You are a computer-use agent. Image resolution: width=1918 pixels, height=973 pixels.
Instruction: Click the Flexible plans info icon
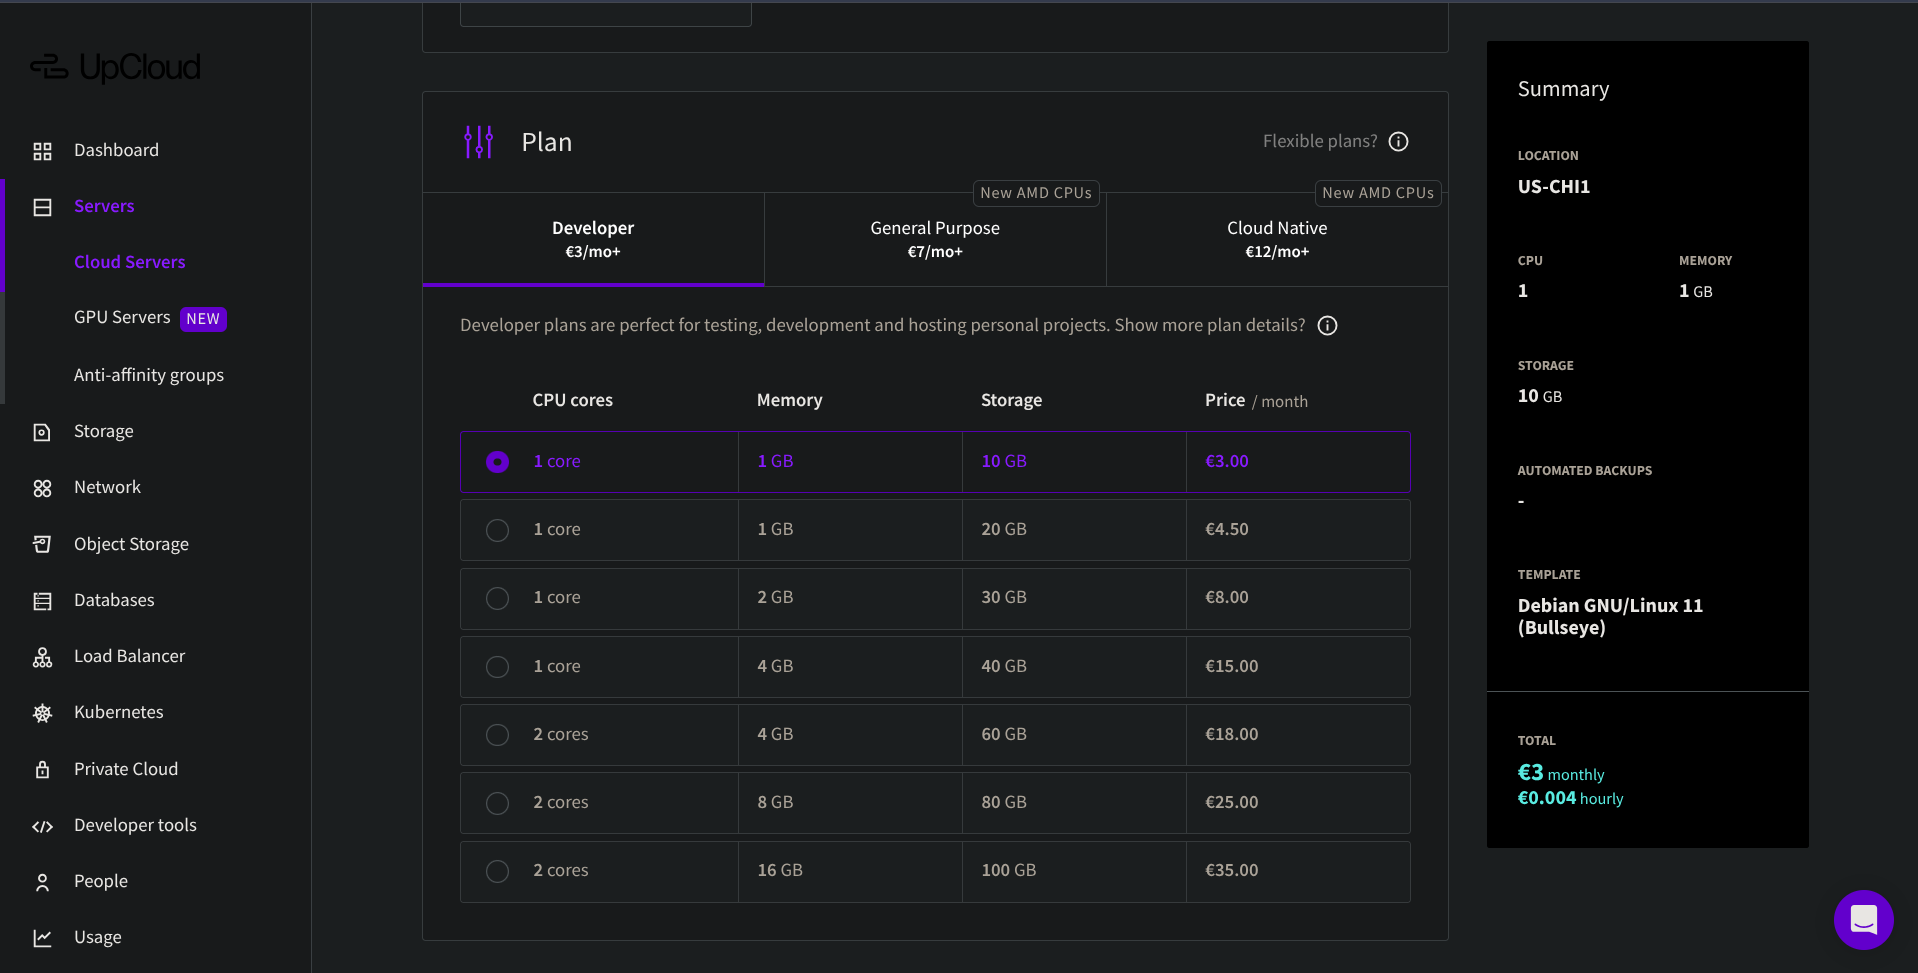[x=1398, y=142]
